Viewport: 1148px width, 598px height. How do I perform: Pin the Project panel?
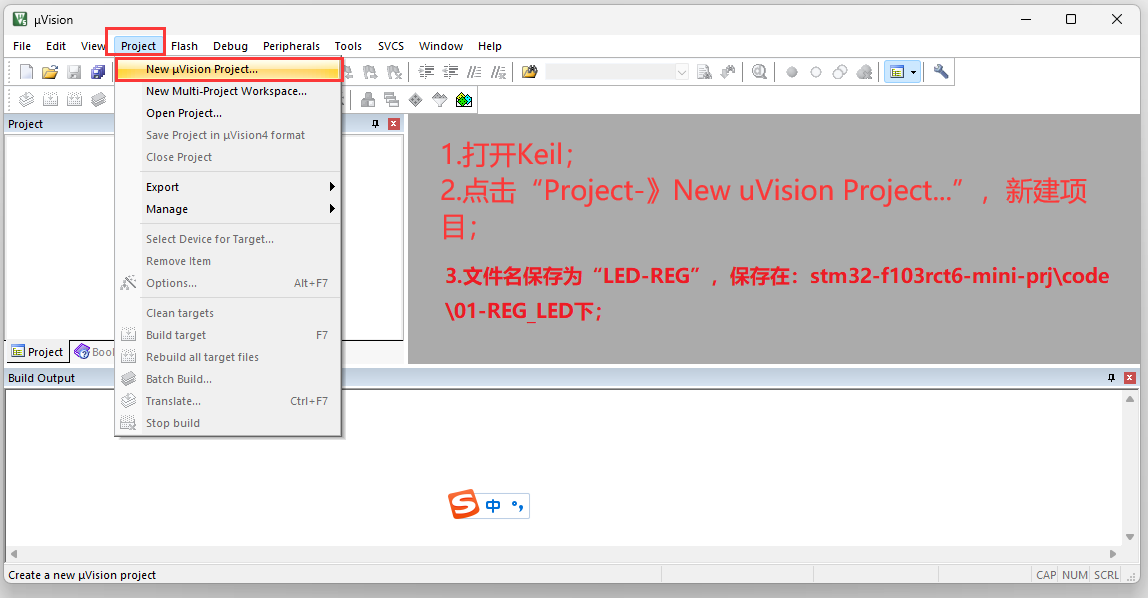[376, 124]
